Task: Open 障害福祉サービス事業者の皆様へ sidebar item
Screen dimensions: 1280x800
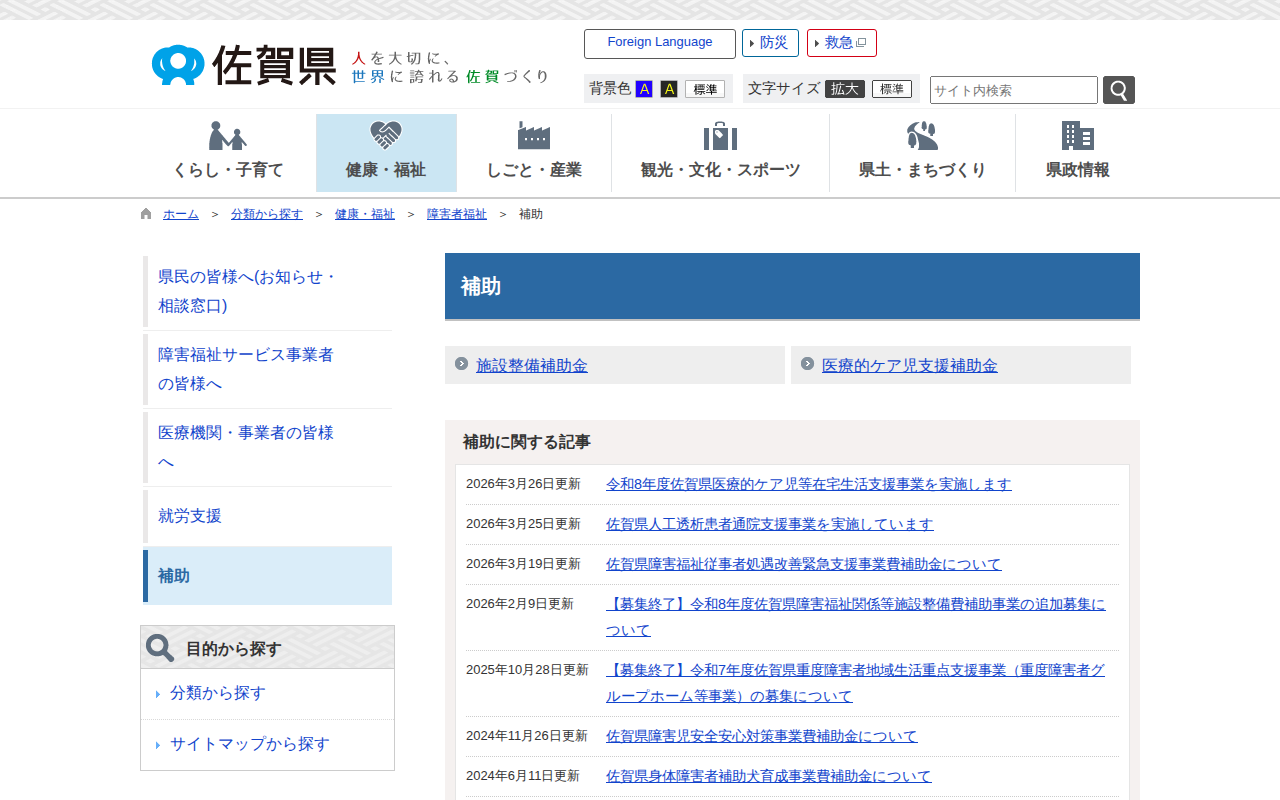Action: click(267, 369)
